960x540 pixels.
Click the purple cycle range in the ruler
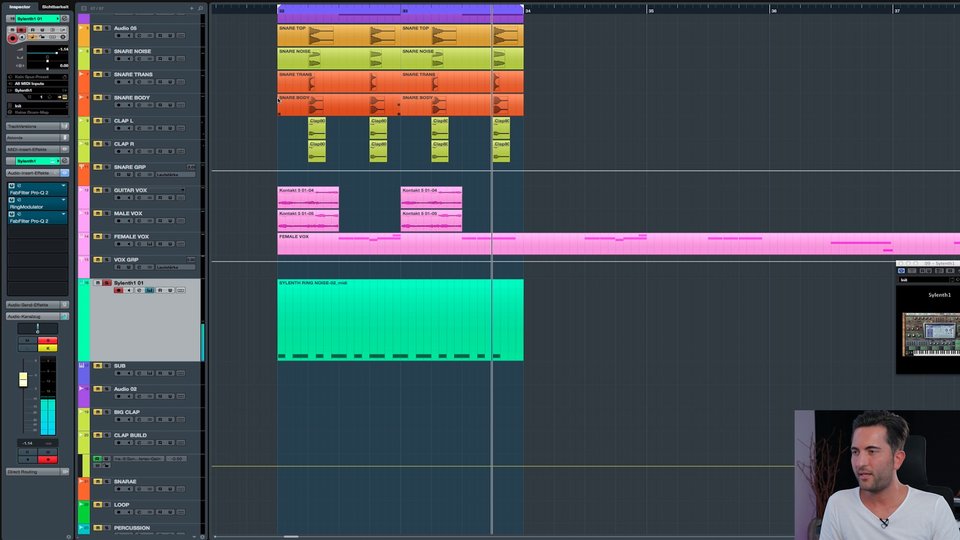point(400,10)
